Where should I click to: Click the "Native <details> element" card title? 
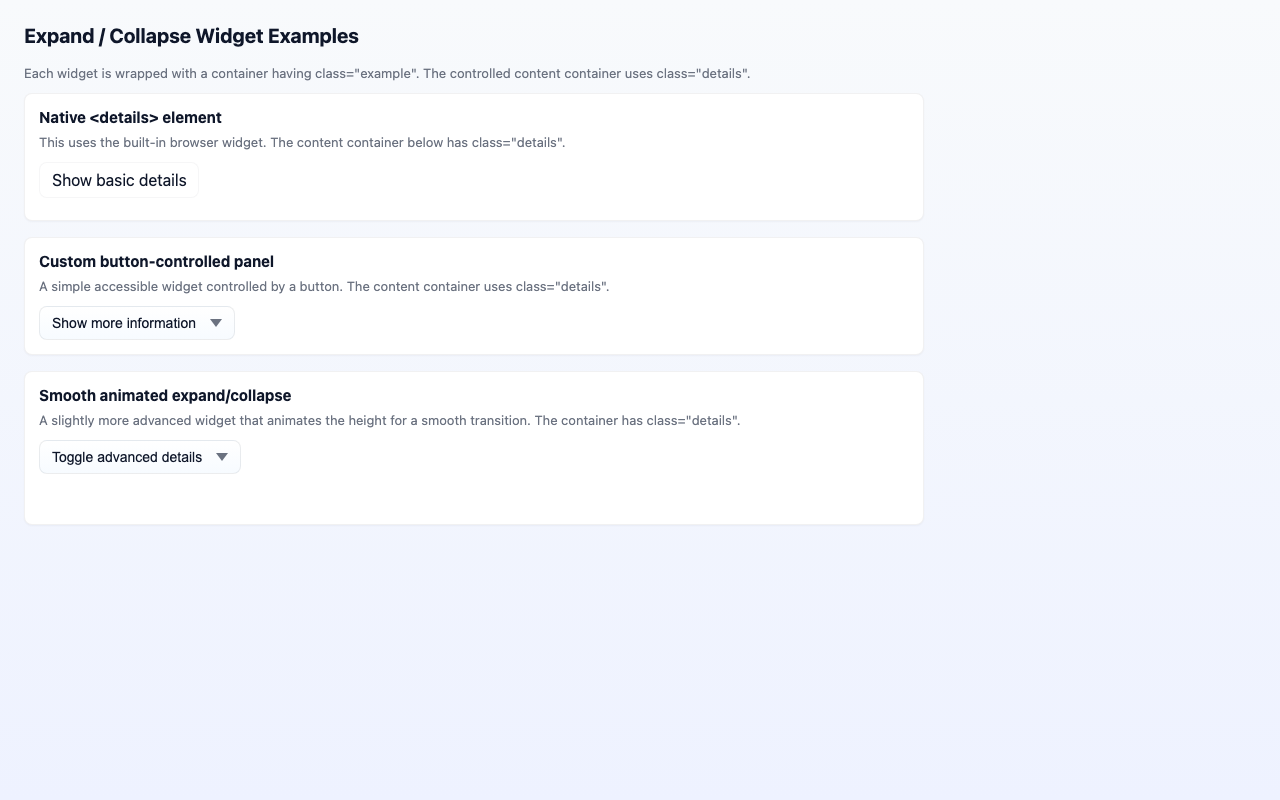(x=130, y=117)
